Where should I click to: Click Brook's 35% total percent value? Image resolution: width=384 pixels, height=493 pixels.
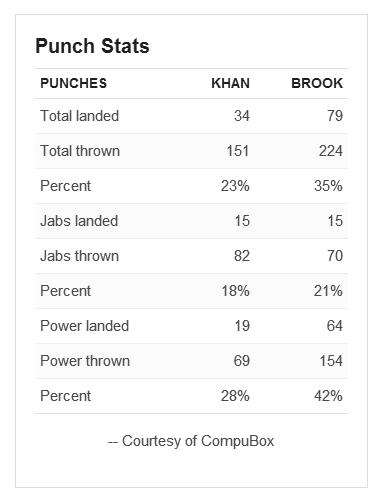coord(328,186)
